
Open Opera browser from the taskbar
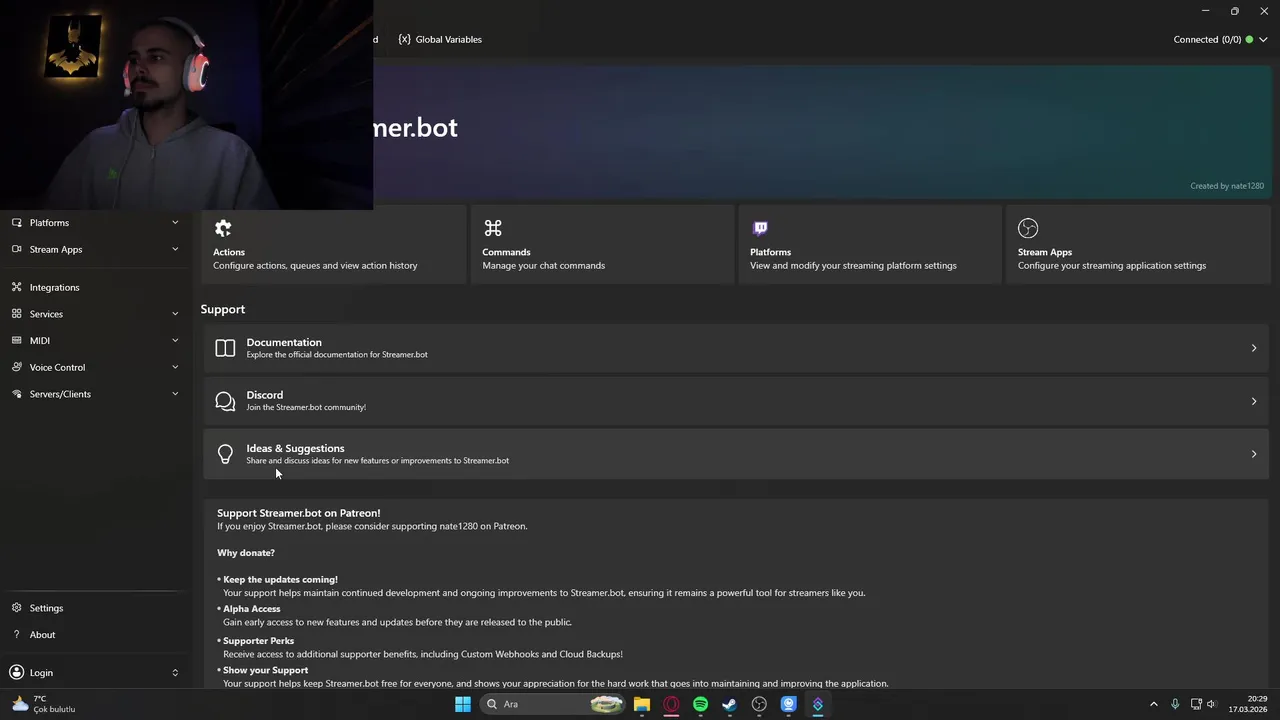[671, 704]
